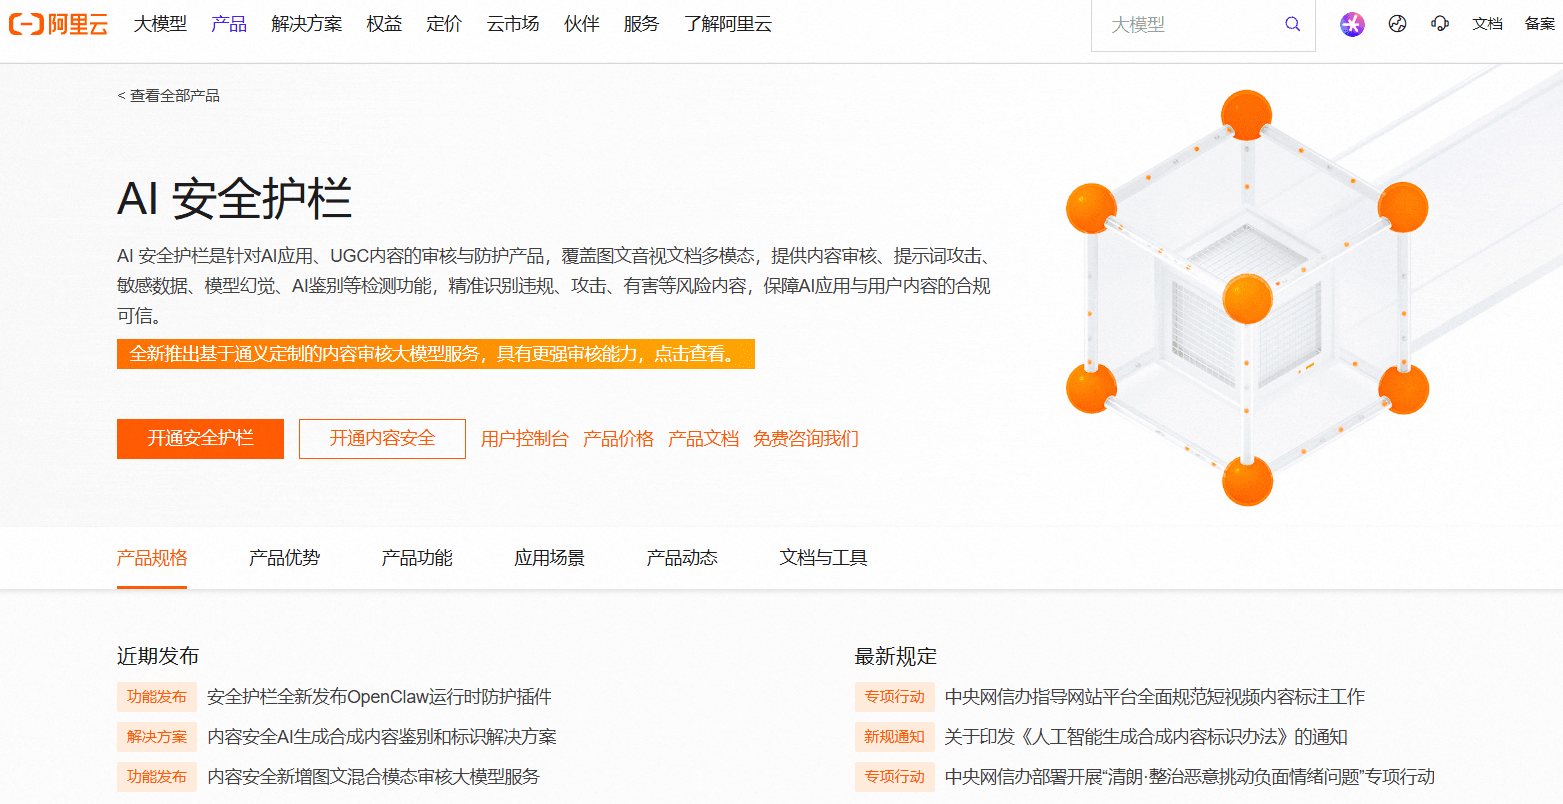Open 了解阿里云 in the top navigation
Screen dimensions: 1563x804
(x=728, y=24)
